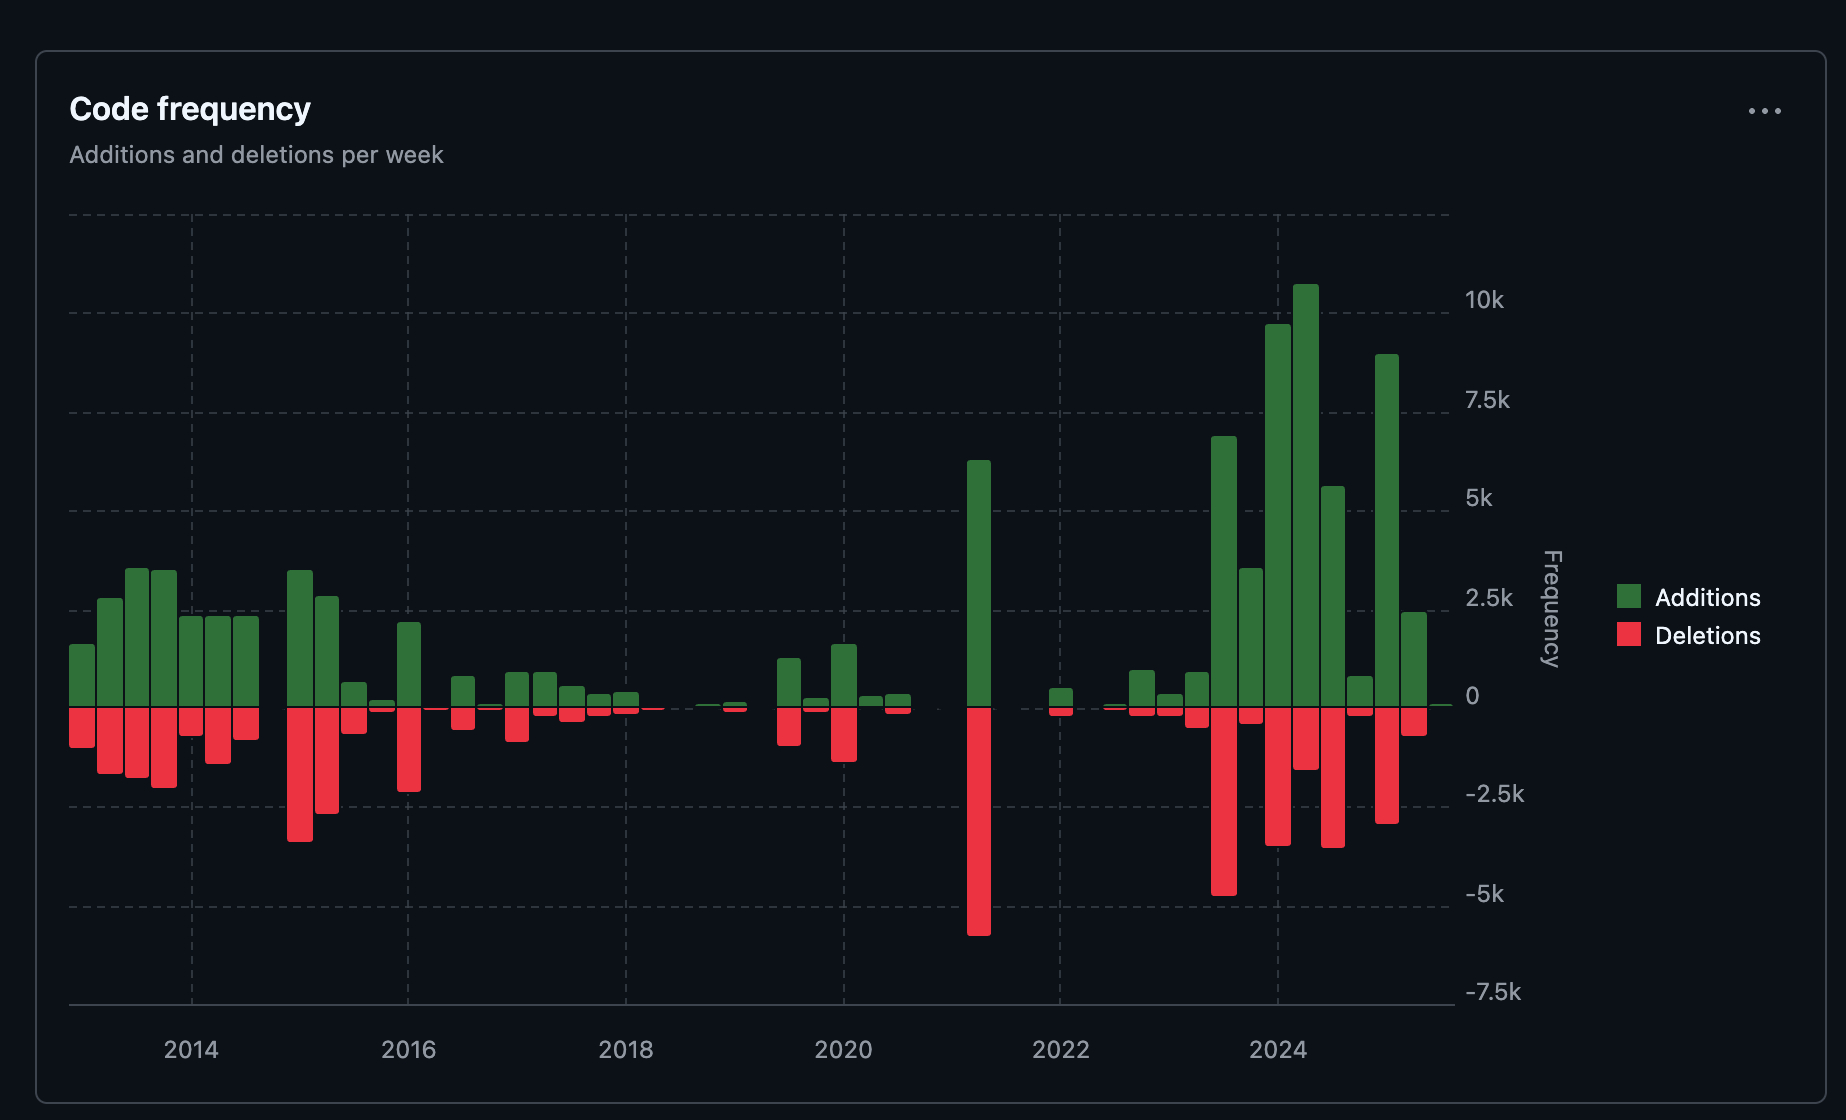
Task: Click the 2018 x-axis year label
Action: 626,1050
